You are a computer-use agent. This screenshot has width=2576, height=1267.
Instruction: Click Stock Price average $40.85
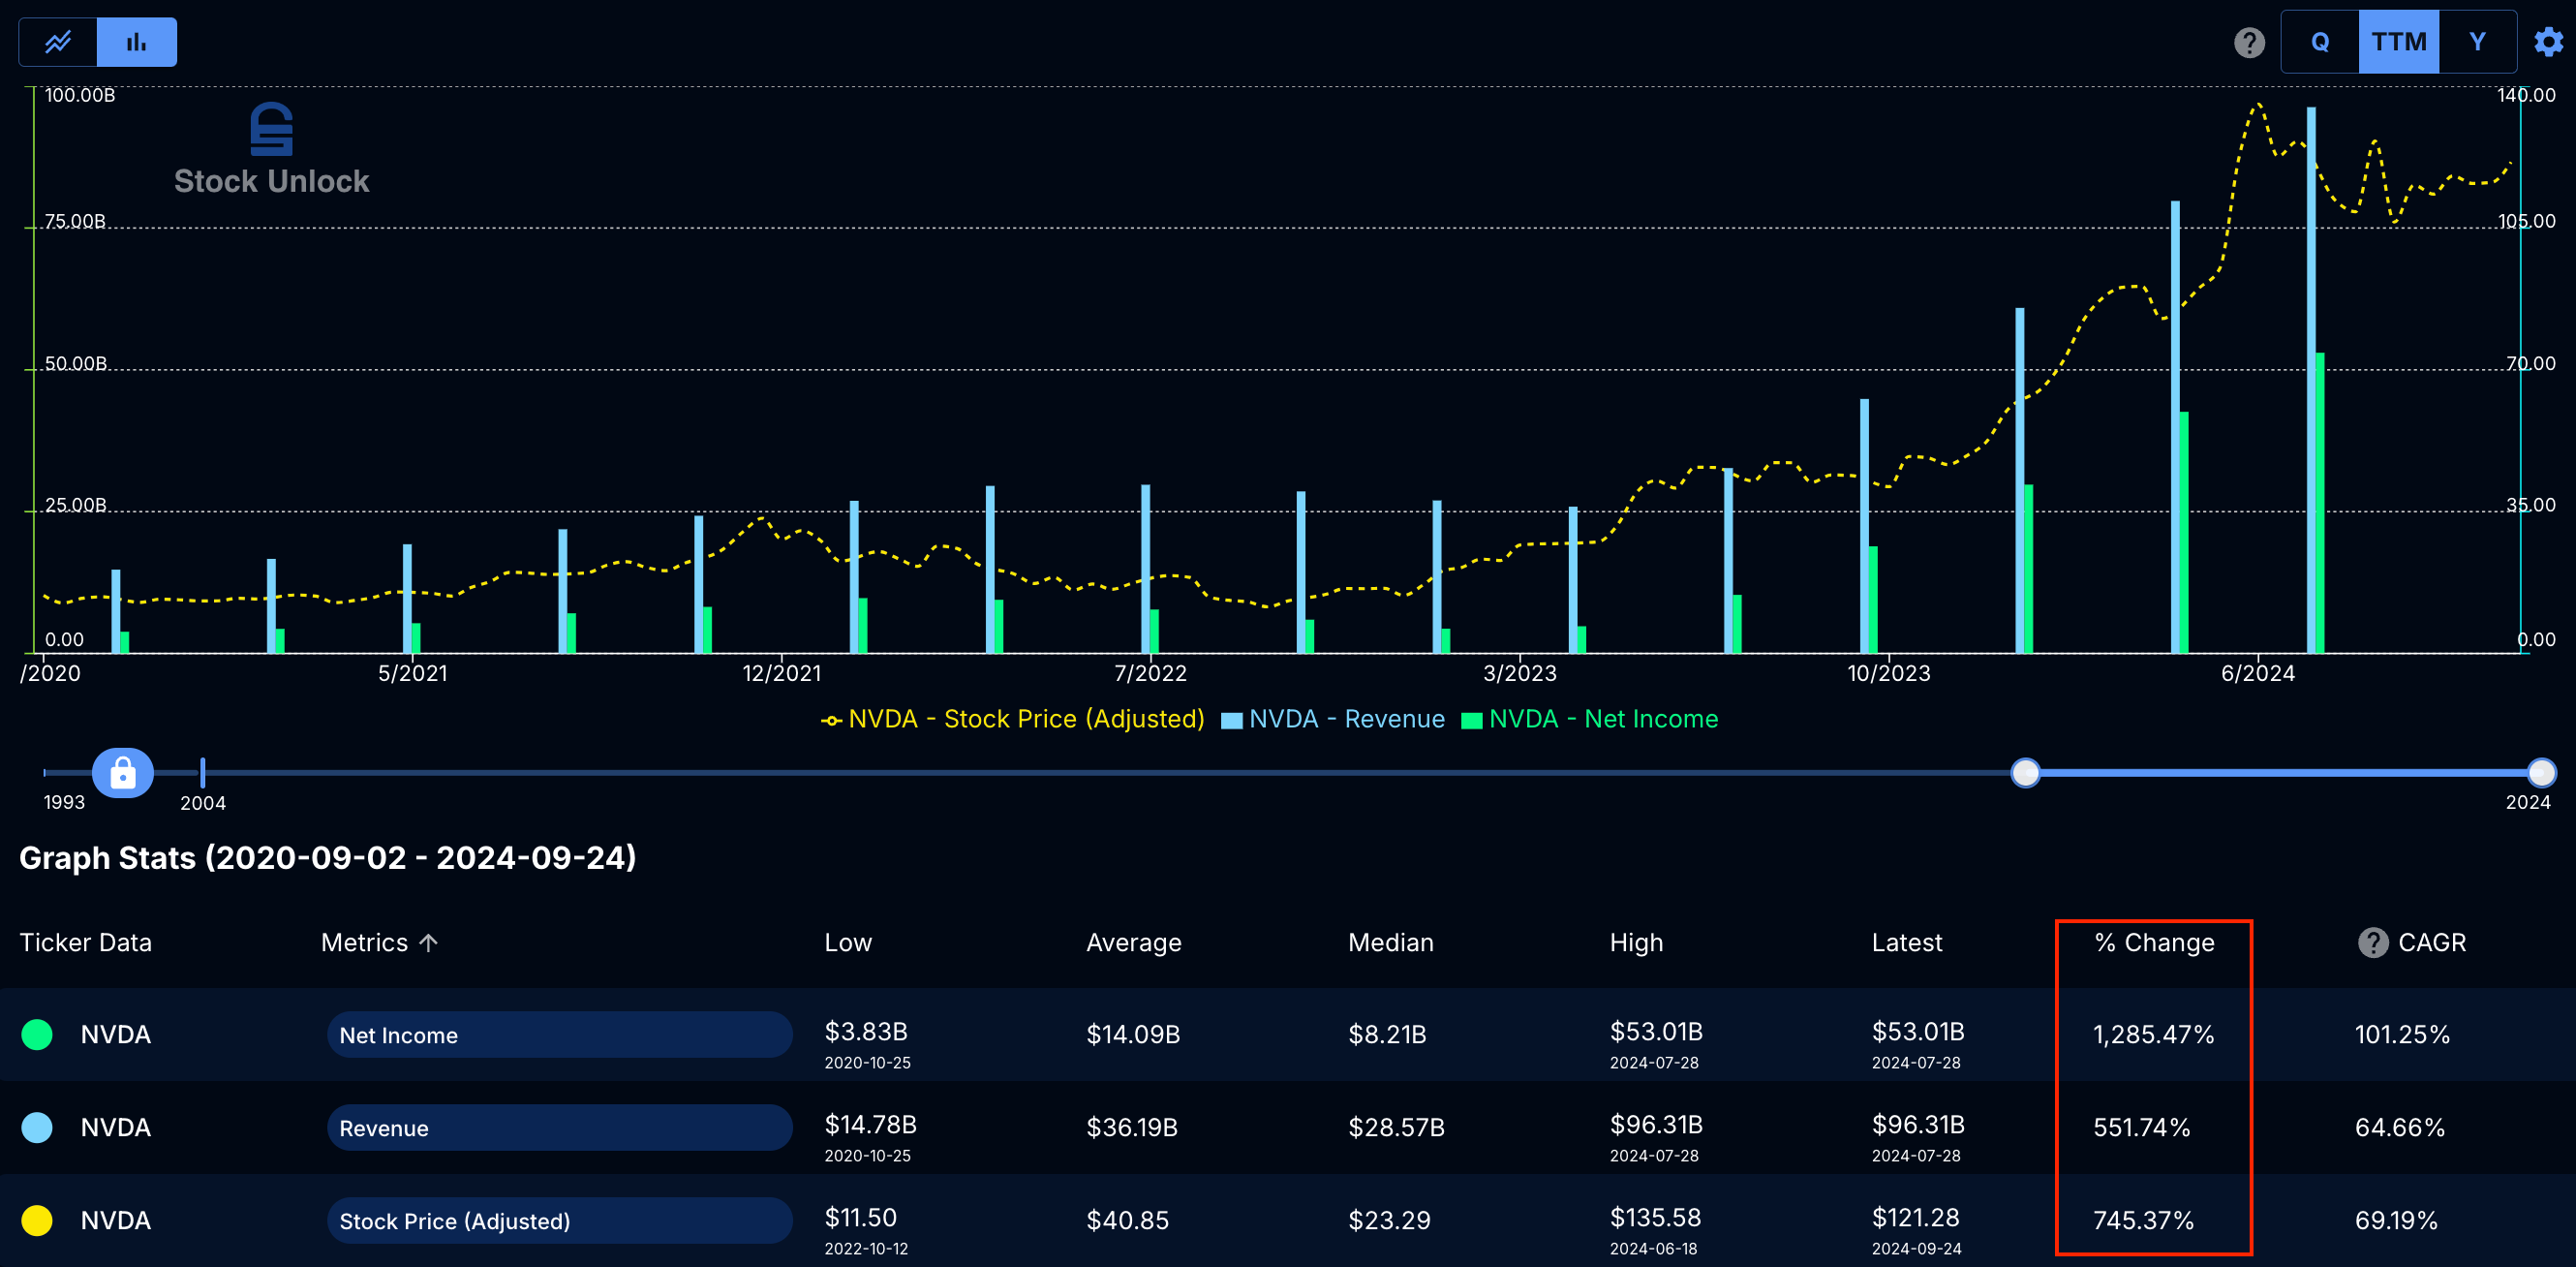[x=1127, y=1220]
